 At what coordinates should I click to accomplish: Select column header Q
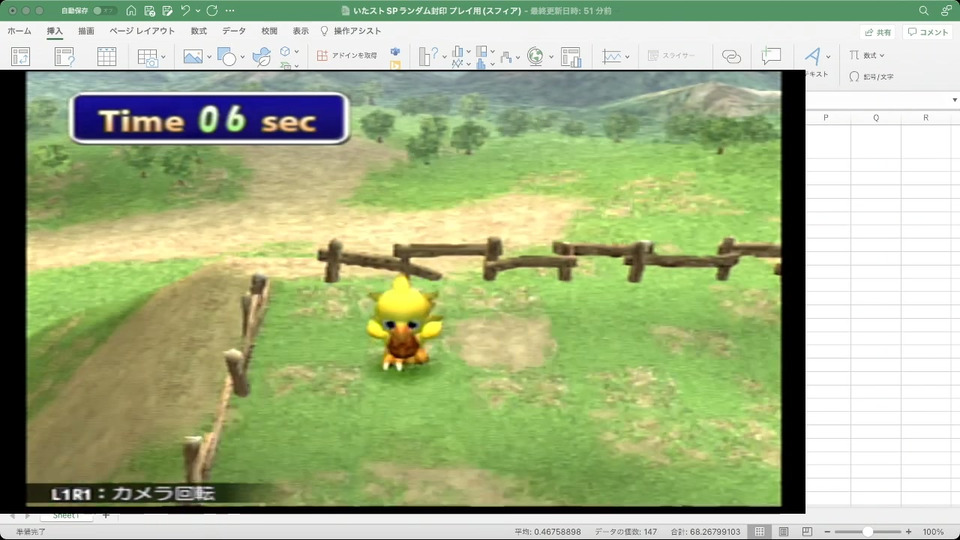point(876,118)
